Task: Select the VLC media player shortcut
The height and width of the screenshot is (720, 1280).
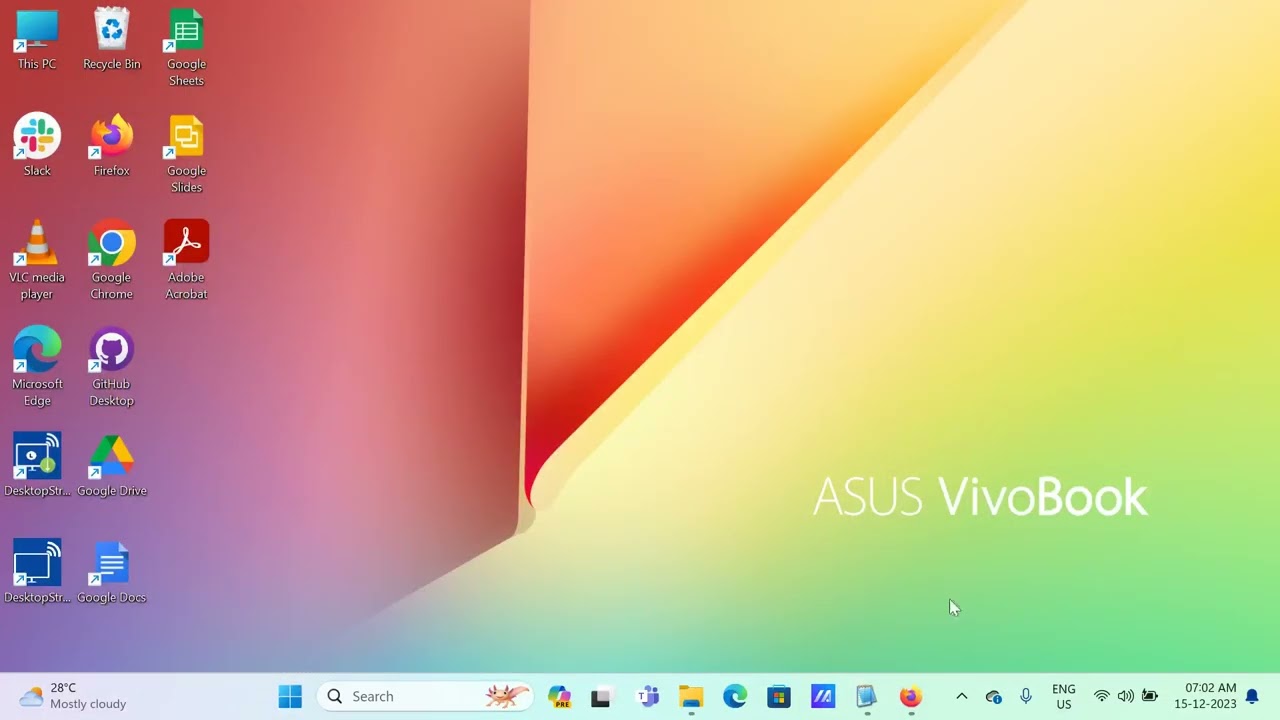Action: pyautogui.click(x=37, y=261)
